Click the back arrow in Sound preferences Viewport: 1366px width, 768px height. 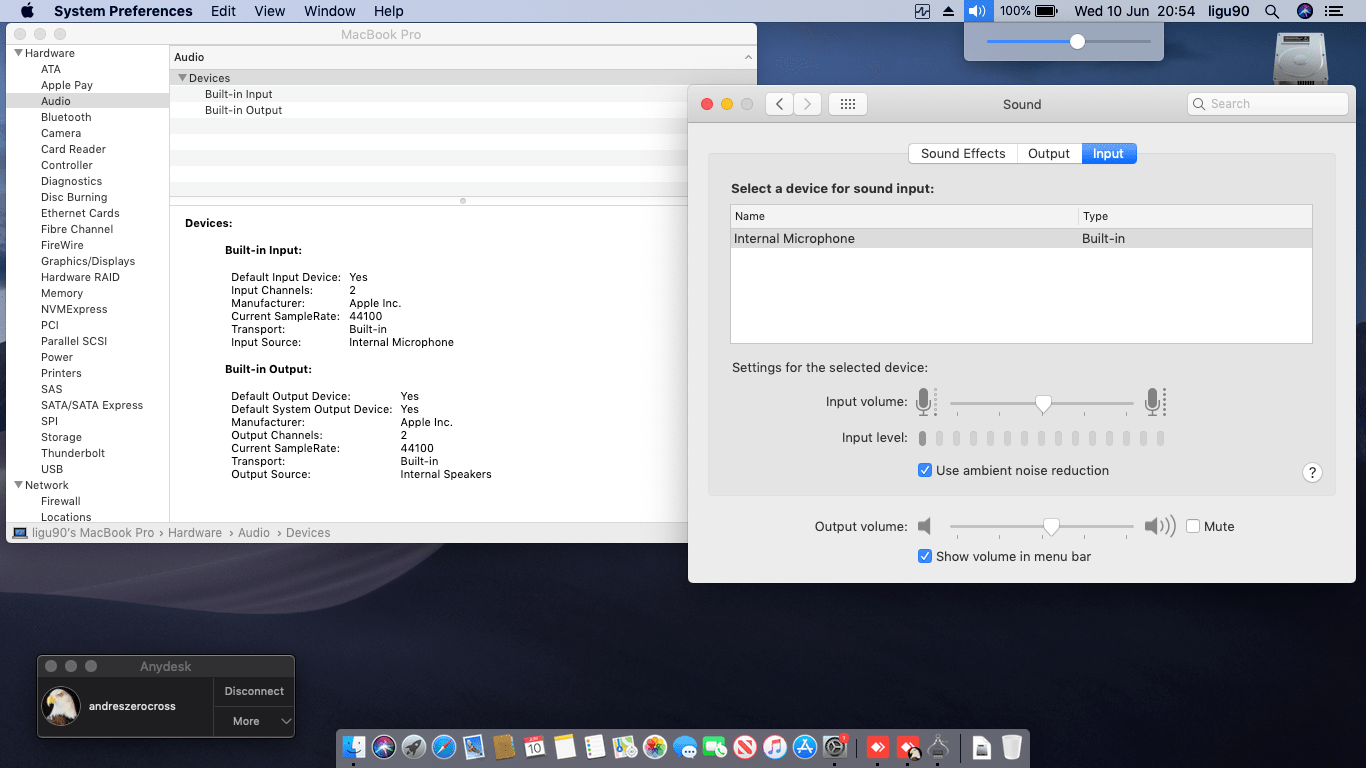click(x=779, y=104)
